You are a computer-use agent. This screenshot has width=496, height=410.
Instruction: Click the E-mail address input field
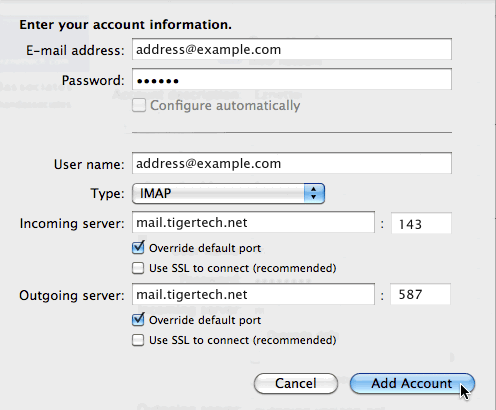[292, 49]
